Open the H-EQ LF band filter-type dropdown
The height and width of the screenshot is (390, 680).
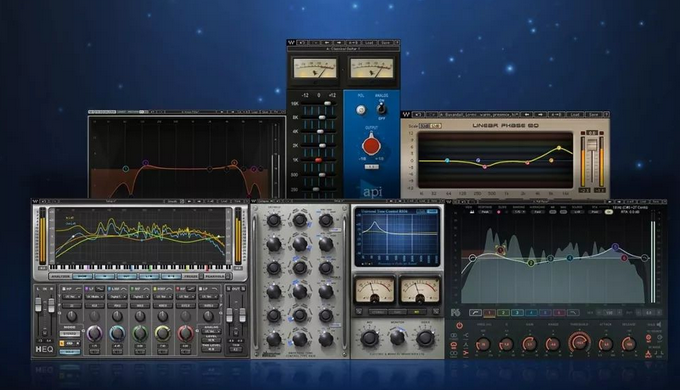[95, 297]
